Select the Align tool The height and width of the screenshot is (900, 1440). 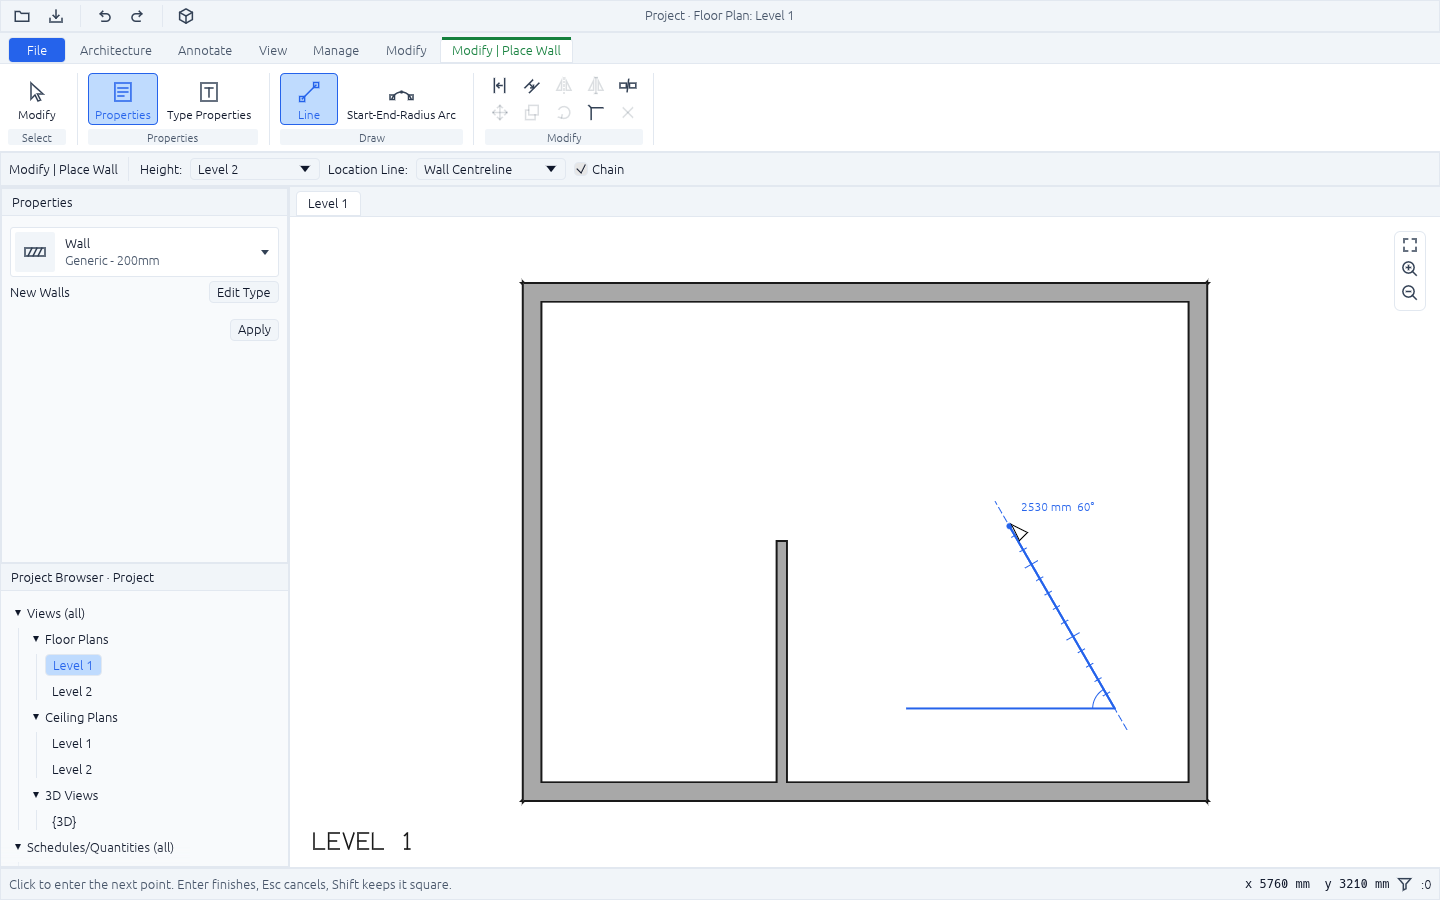click(x=500, y=86)
